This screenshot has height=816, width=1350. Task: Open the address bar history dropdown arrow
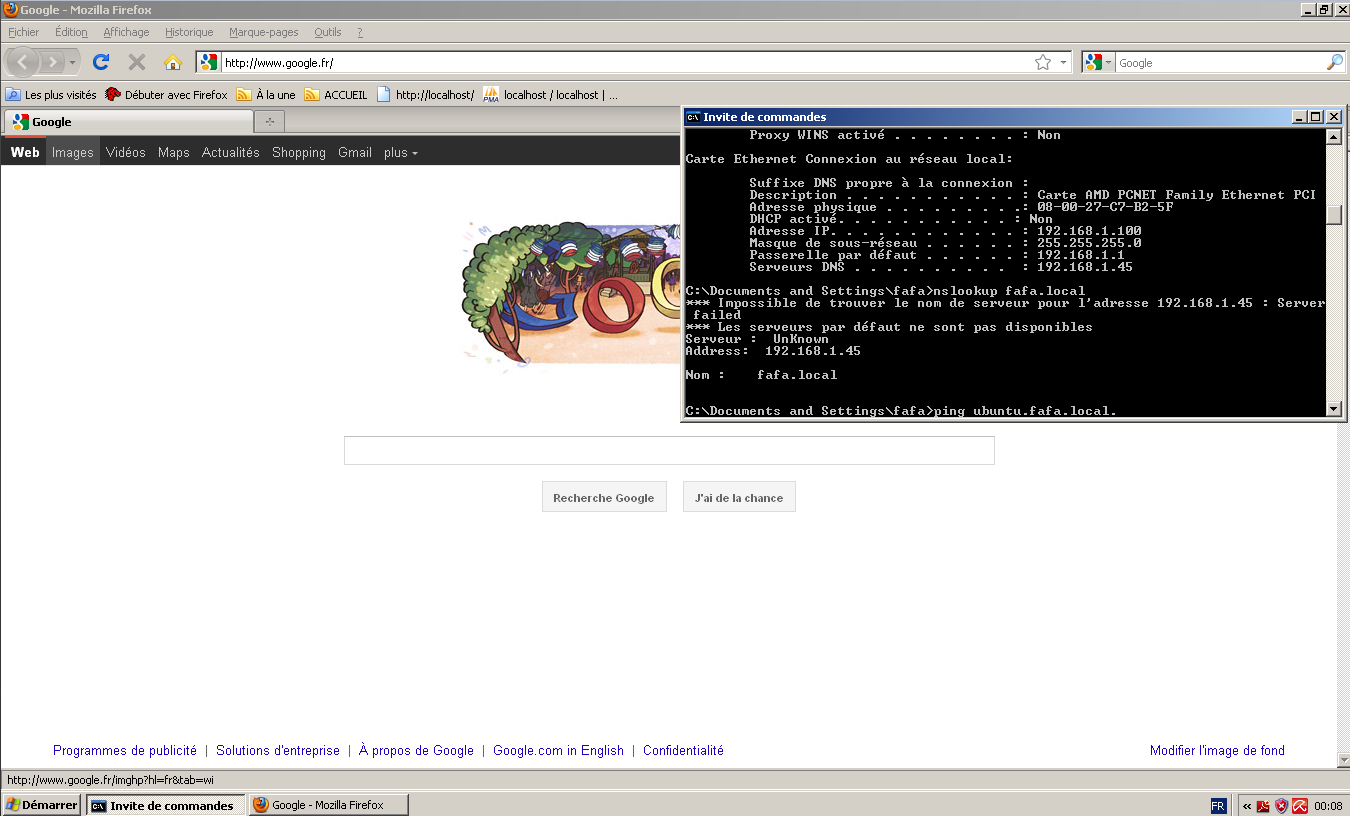coord(1063,62)
